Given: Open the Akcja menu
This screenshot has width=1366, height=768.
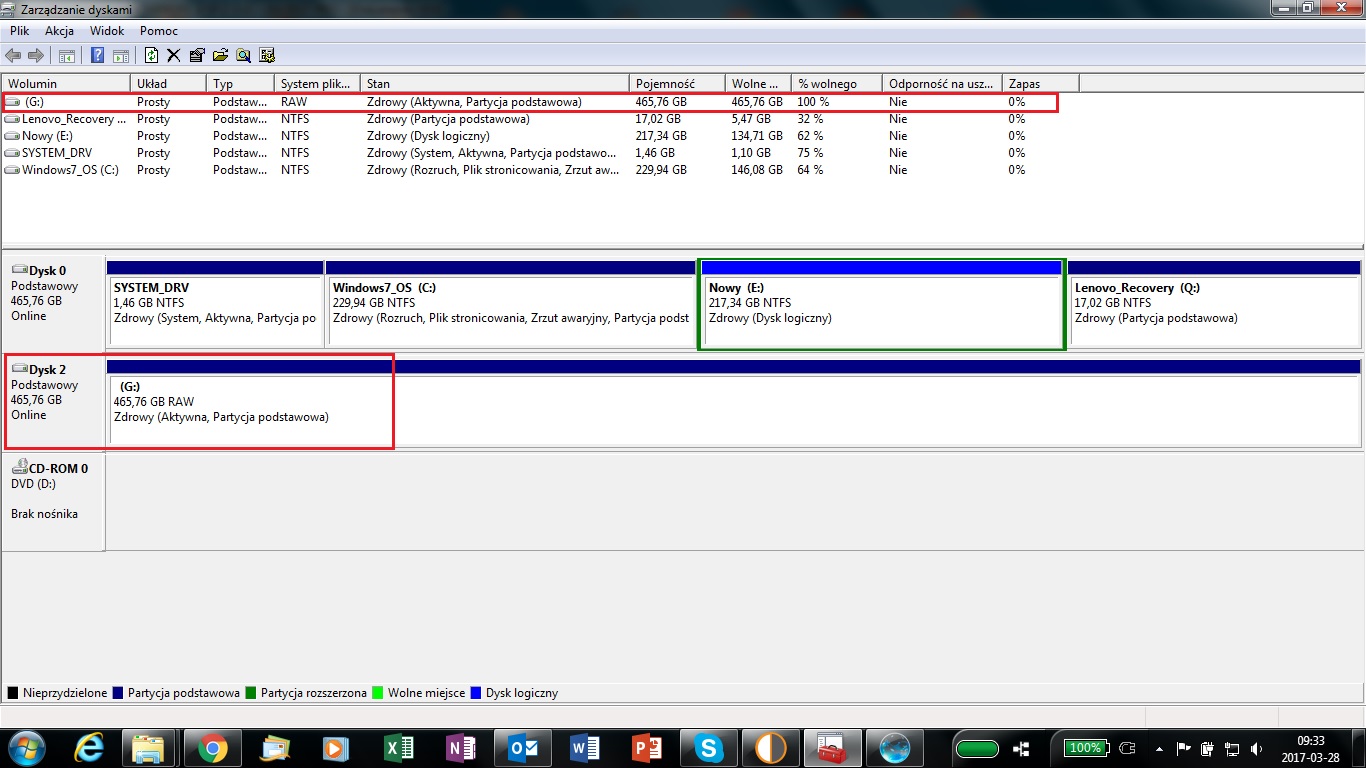Looking at the screenshot, I should [60, 31].
